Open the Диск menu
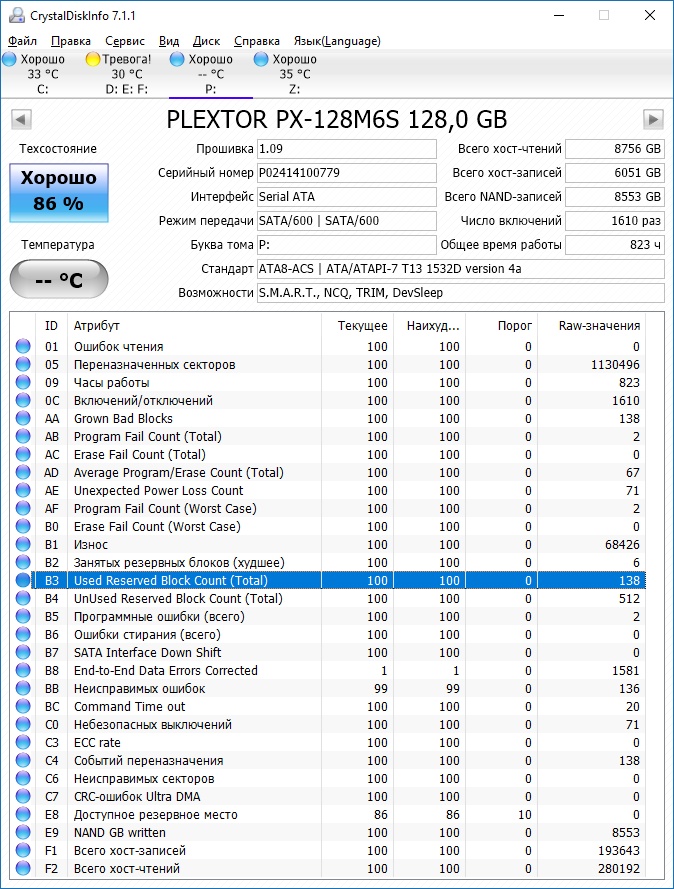Screen dimensions: 674x889 206,41
